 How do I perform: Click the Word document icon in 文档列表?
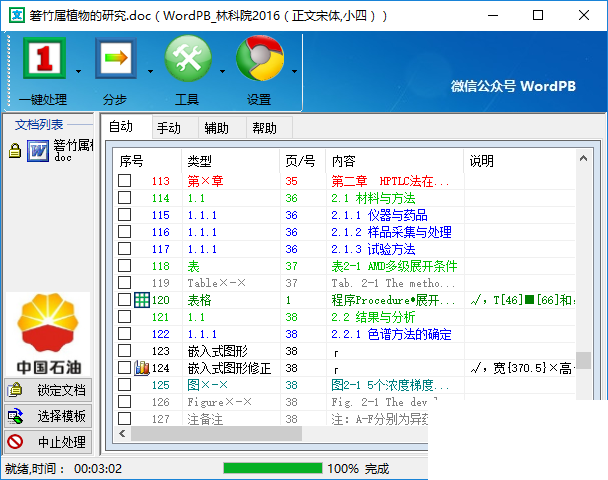[x=38, y=150]
